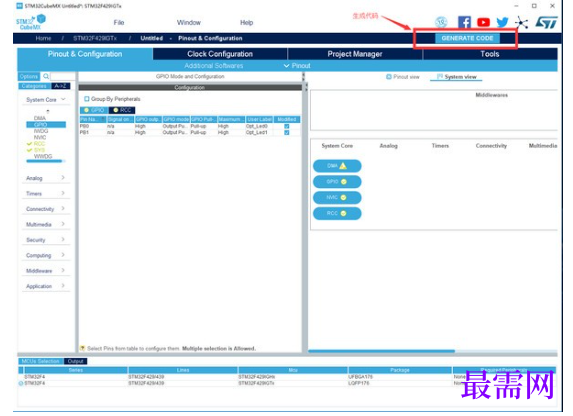The width and height of the screenshot is (573, 416).
Task: Click the ST logo icon
Action: (546, 23)
